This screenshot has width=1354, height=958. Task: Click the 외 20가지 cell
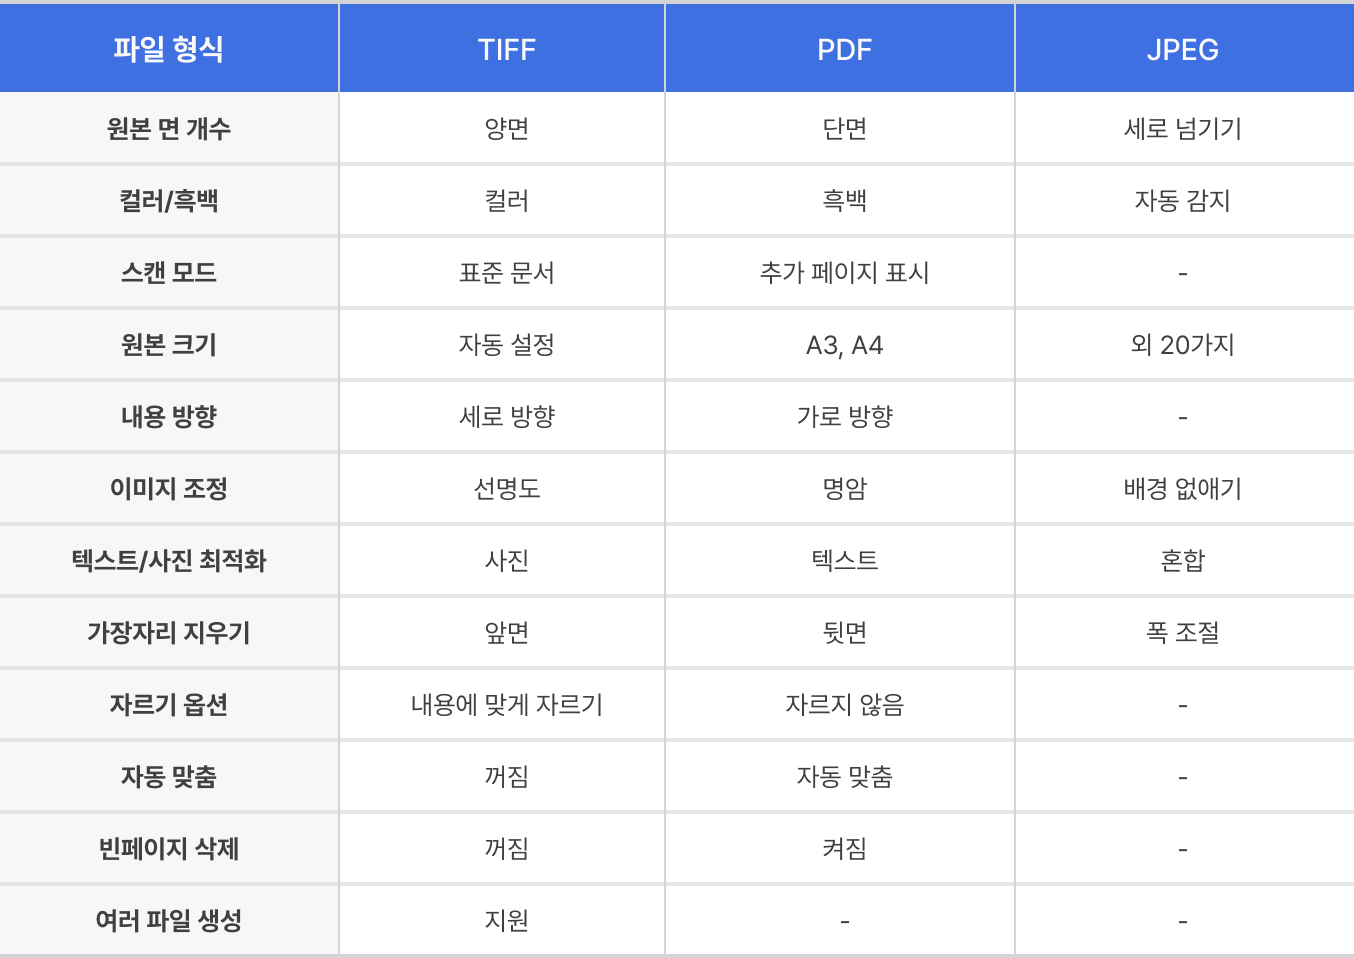coord(1182,345)
